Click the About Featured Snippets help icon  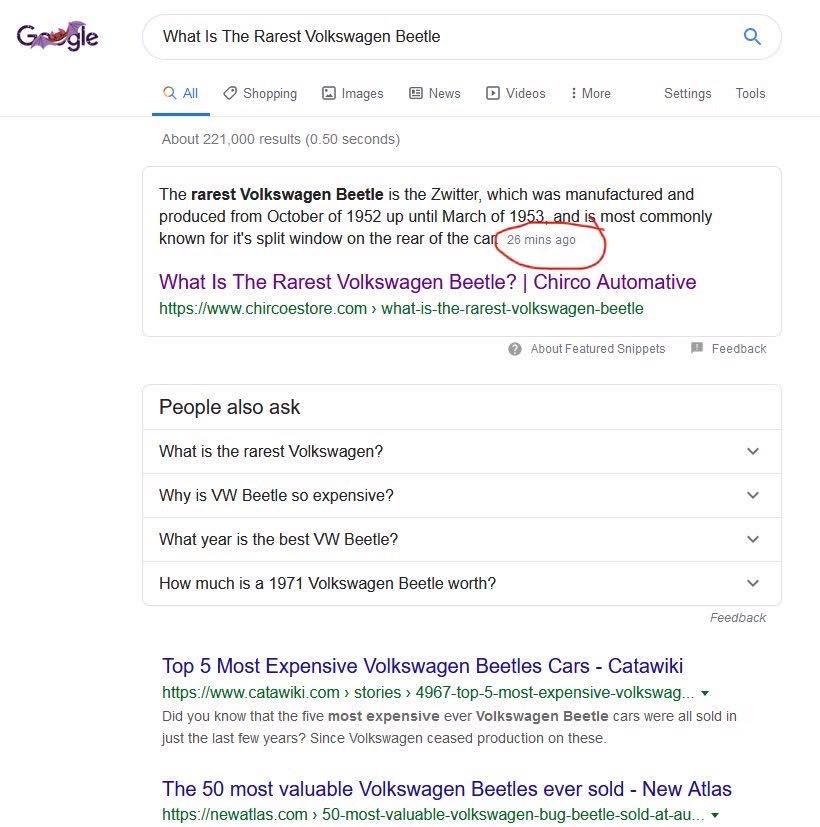pos(515,349)
